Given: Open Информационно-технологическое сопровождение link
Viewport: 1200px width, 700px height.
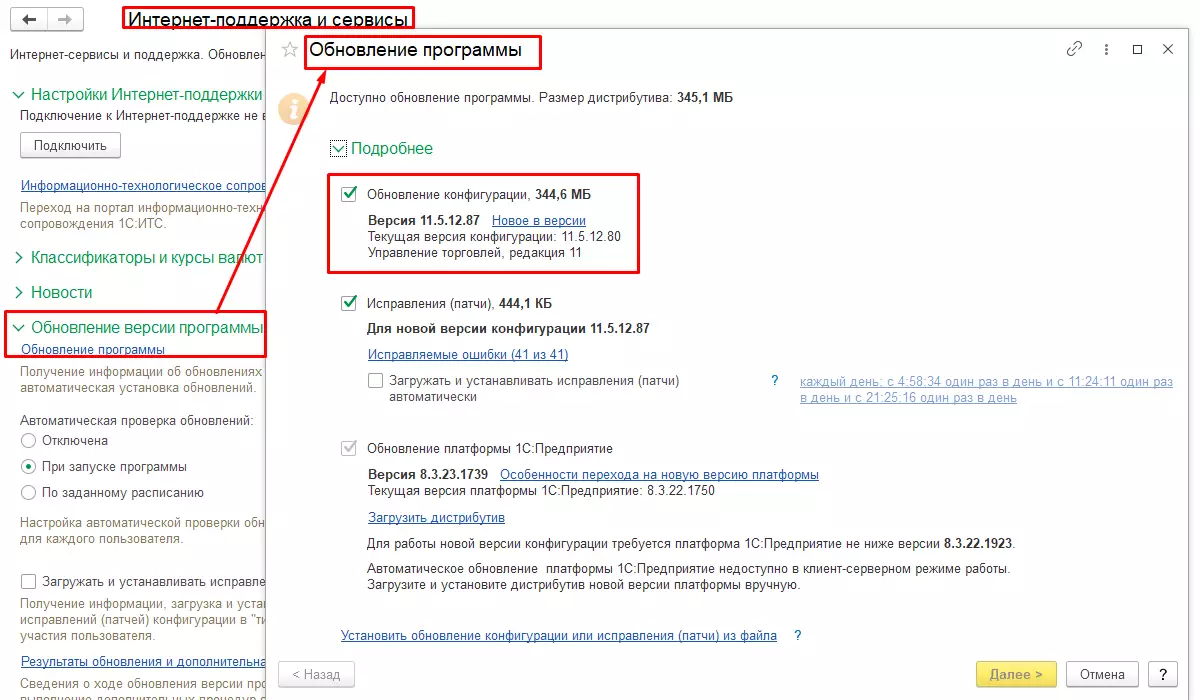Looking at the screenshot, I should pos(143,185).
